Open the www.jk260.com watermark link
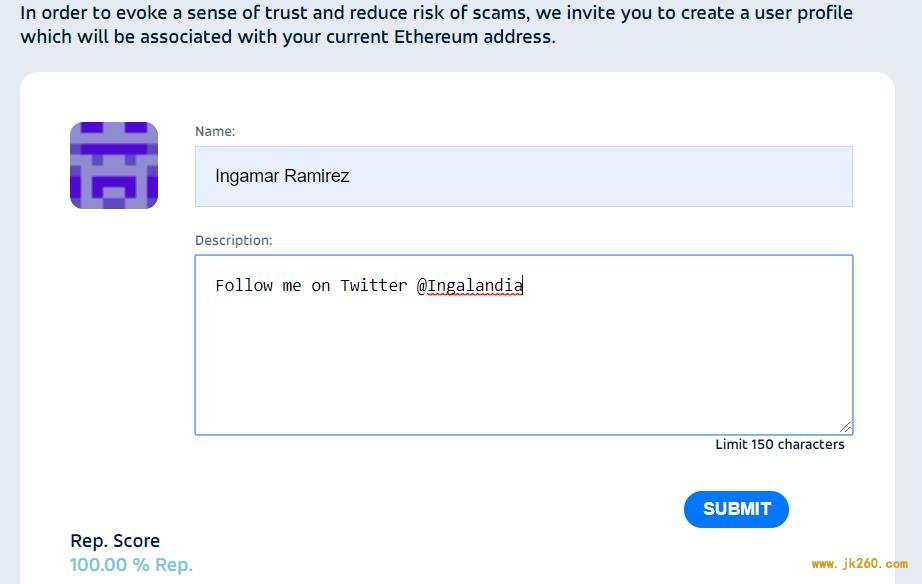Viewport: 922px width, 584px height. click(859, 563)
